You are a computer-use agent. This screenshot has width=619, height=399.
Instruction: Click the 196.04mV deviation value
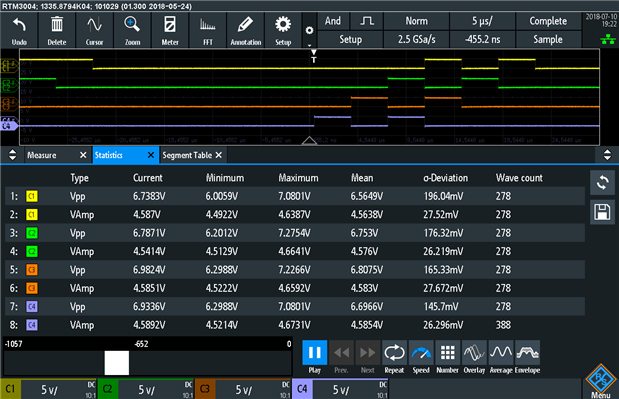point(443,196)
